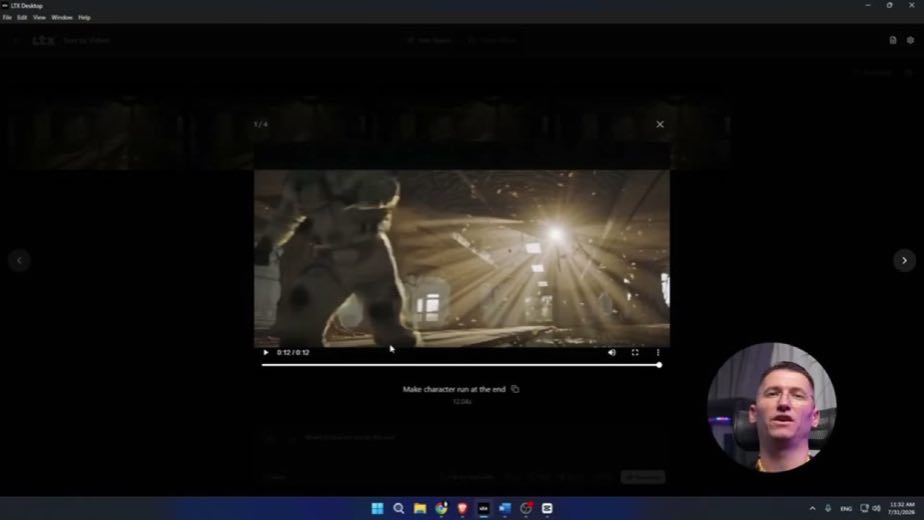Click the 1 / 4 counter label
This screenshot has height=520, width=924.
point(260,124)
